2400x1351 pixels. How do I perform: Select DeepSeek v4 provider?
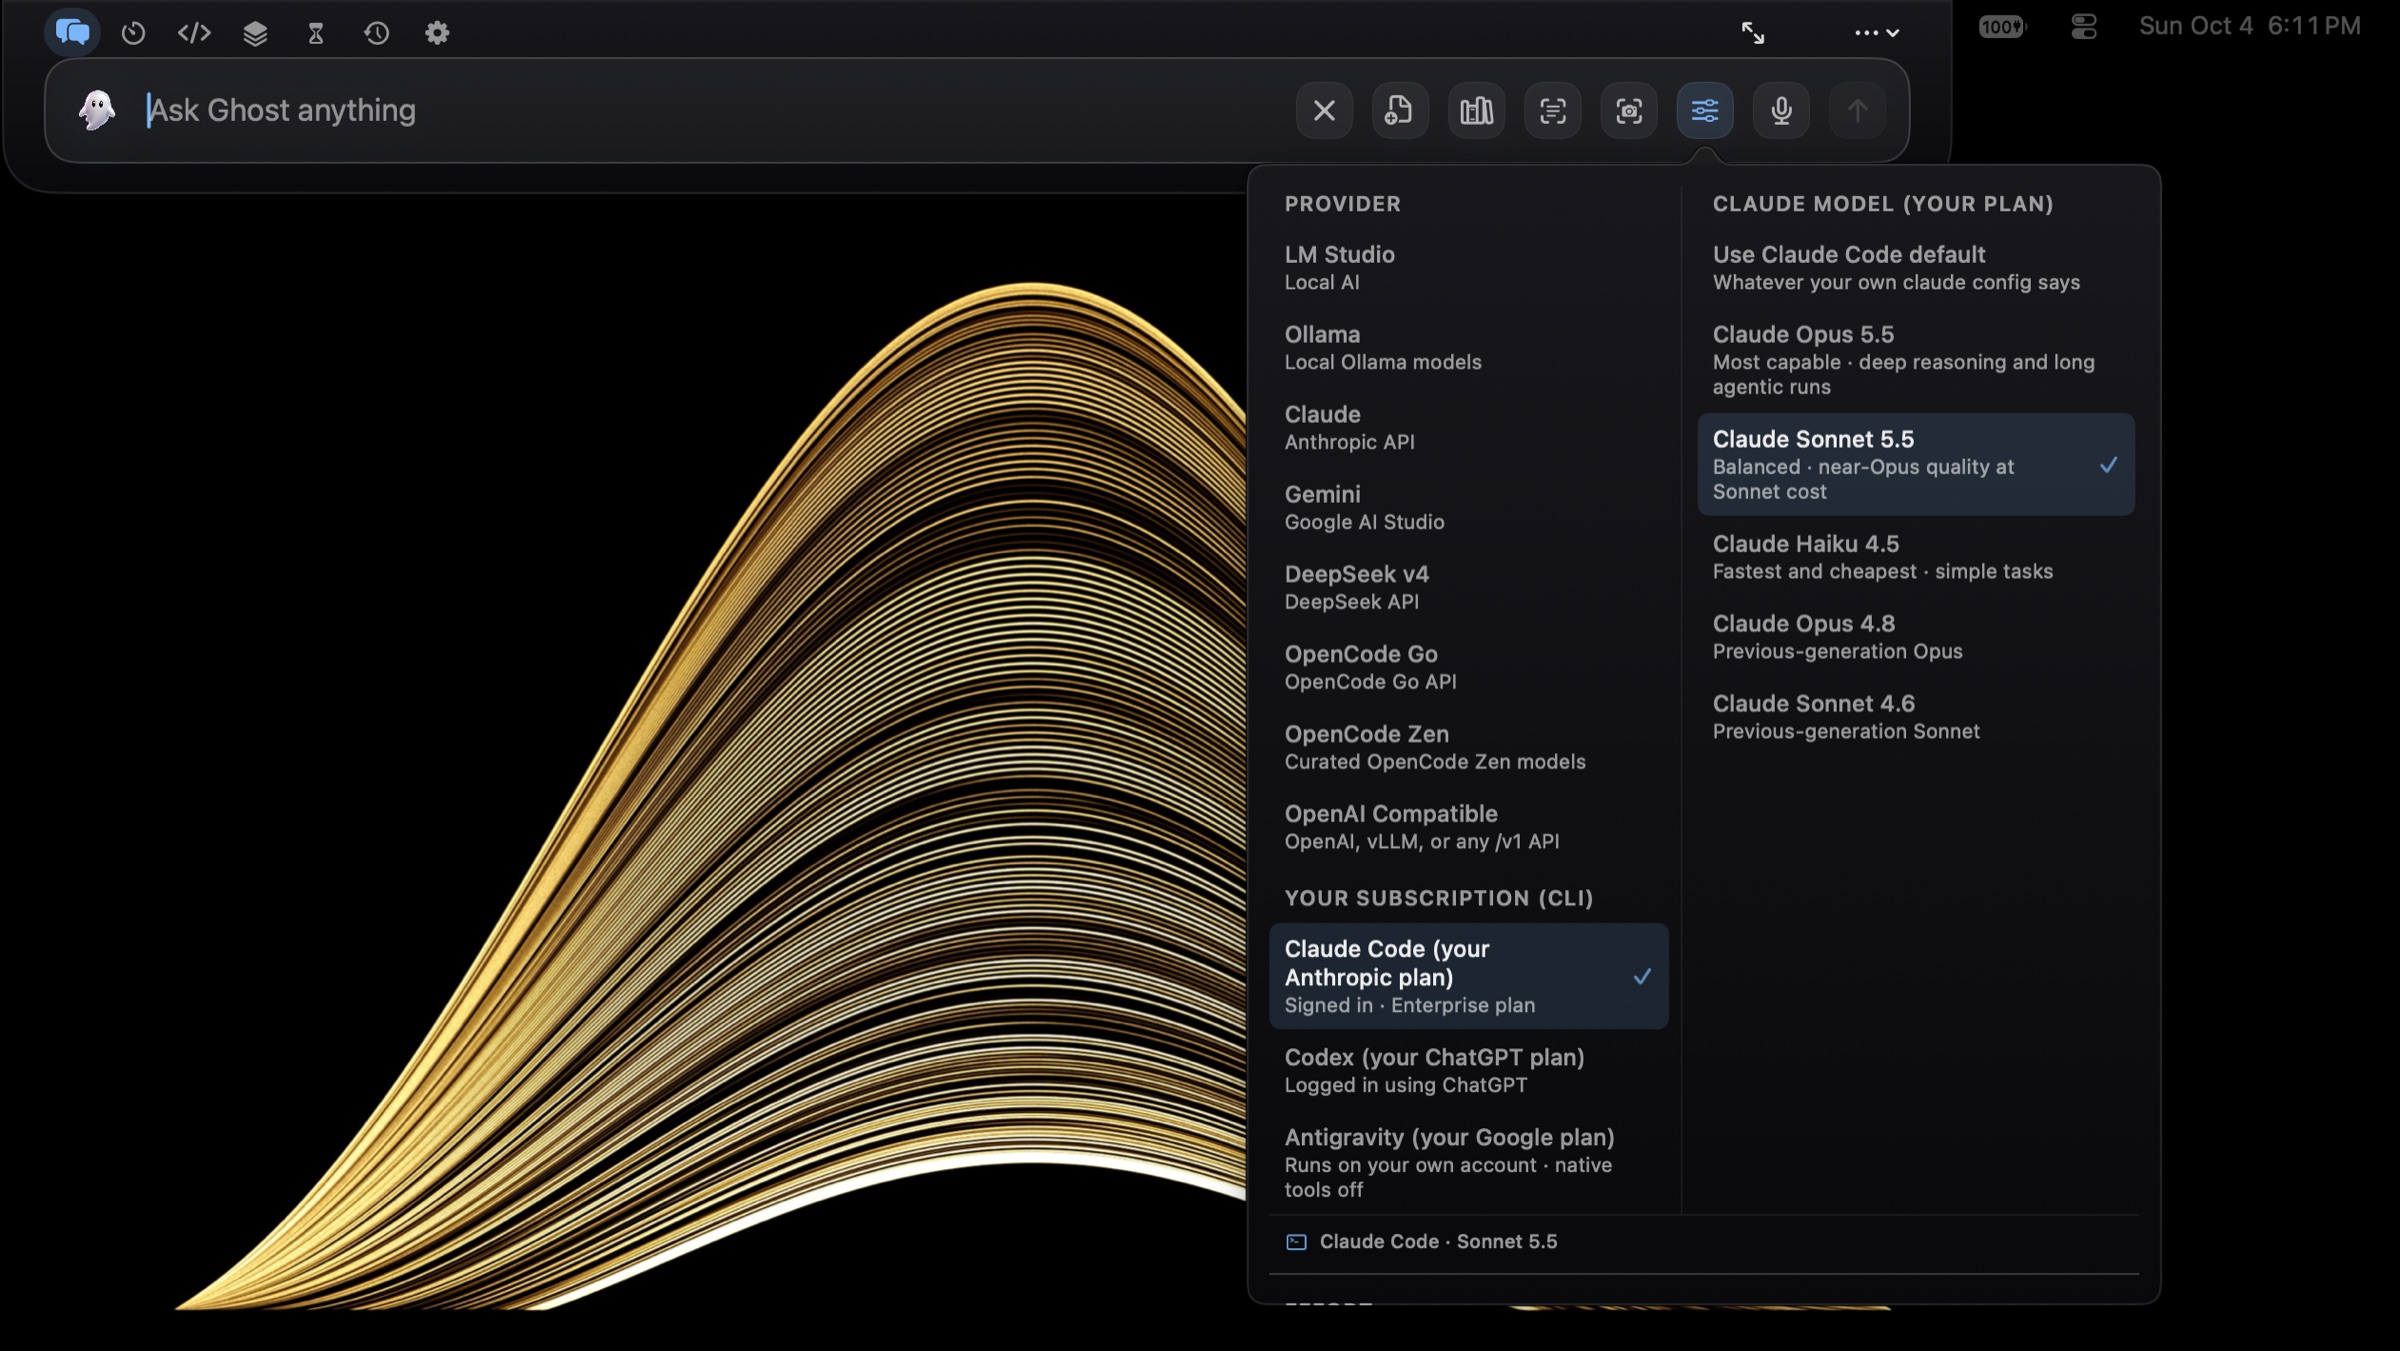pos(1468,587)
